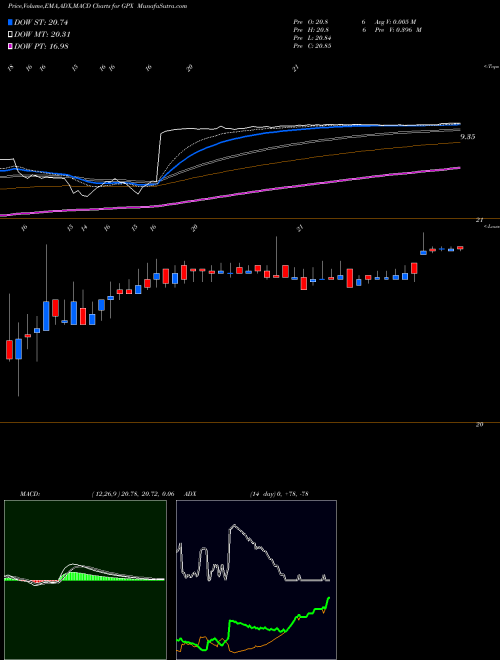
Task: Click the MACD panel title
Action: point(30,494)
